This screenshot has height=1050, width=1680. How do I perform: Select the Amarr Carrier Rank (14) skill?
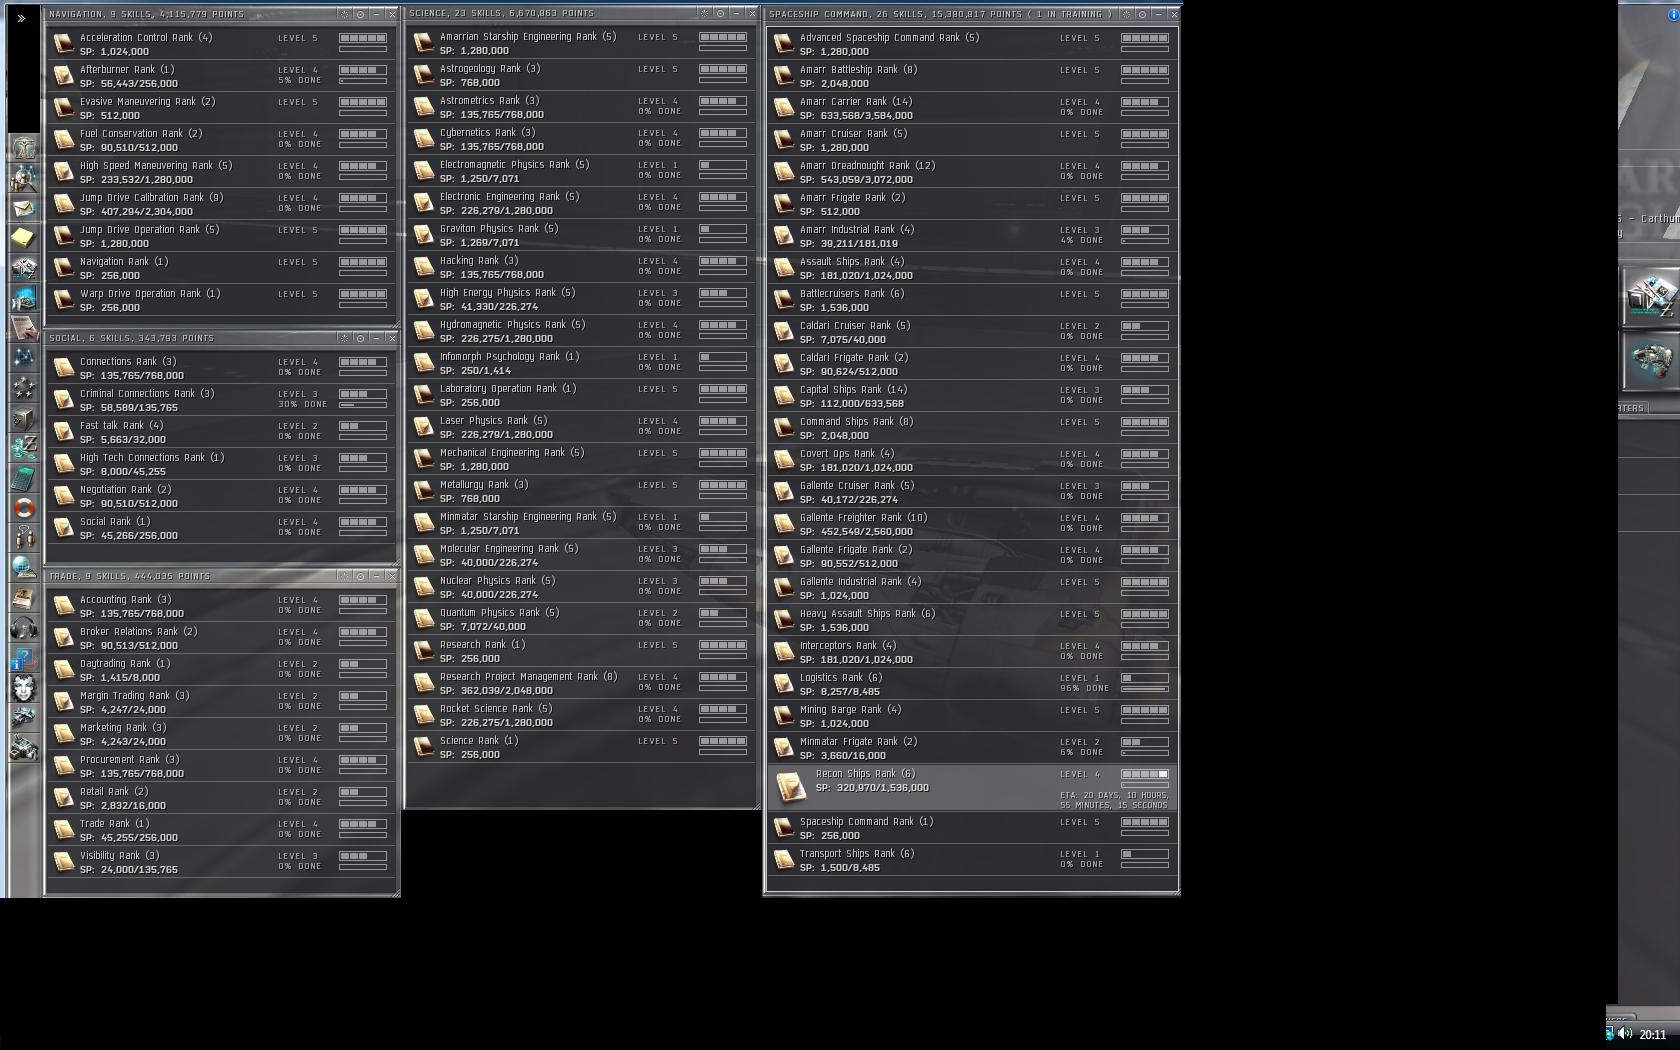972,108
